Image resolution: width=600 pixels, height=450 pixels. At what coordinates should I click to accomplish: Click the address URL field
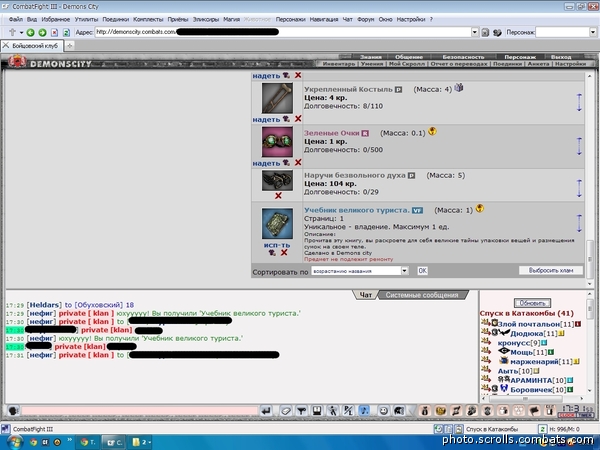tap(283, 32)
